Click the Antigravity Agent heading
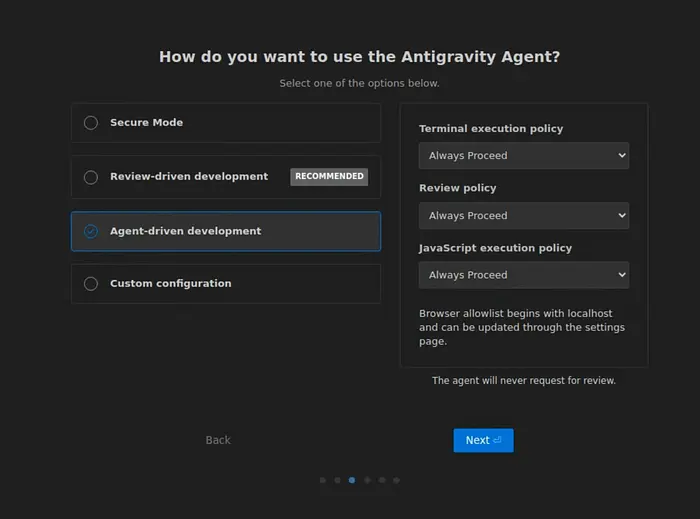This screenshot has width=700, height=519. coord(359,57)
